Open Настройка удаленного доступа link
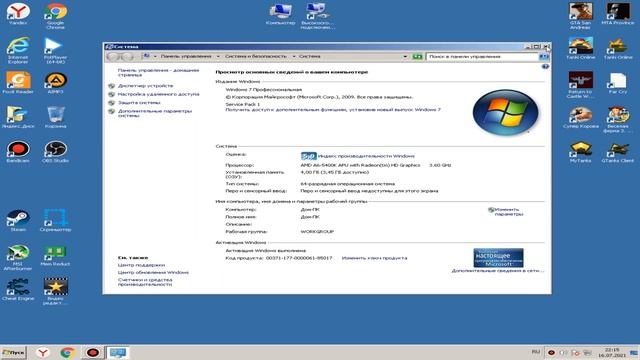This screenshot has height=360, width=640. coord(158,94)
